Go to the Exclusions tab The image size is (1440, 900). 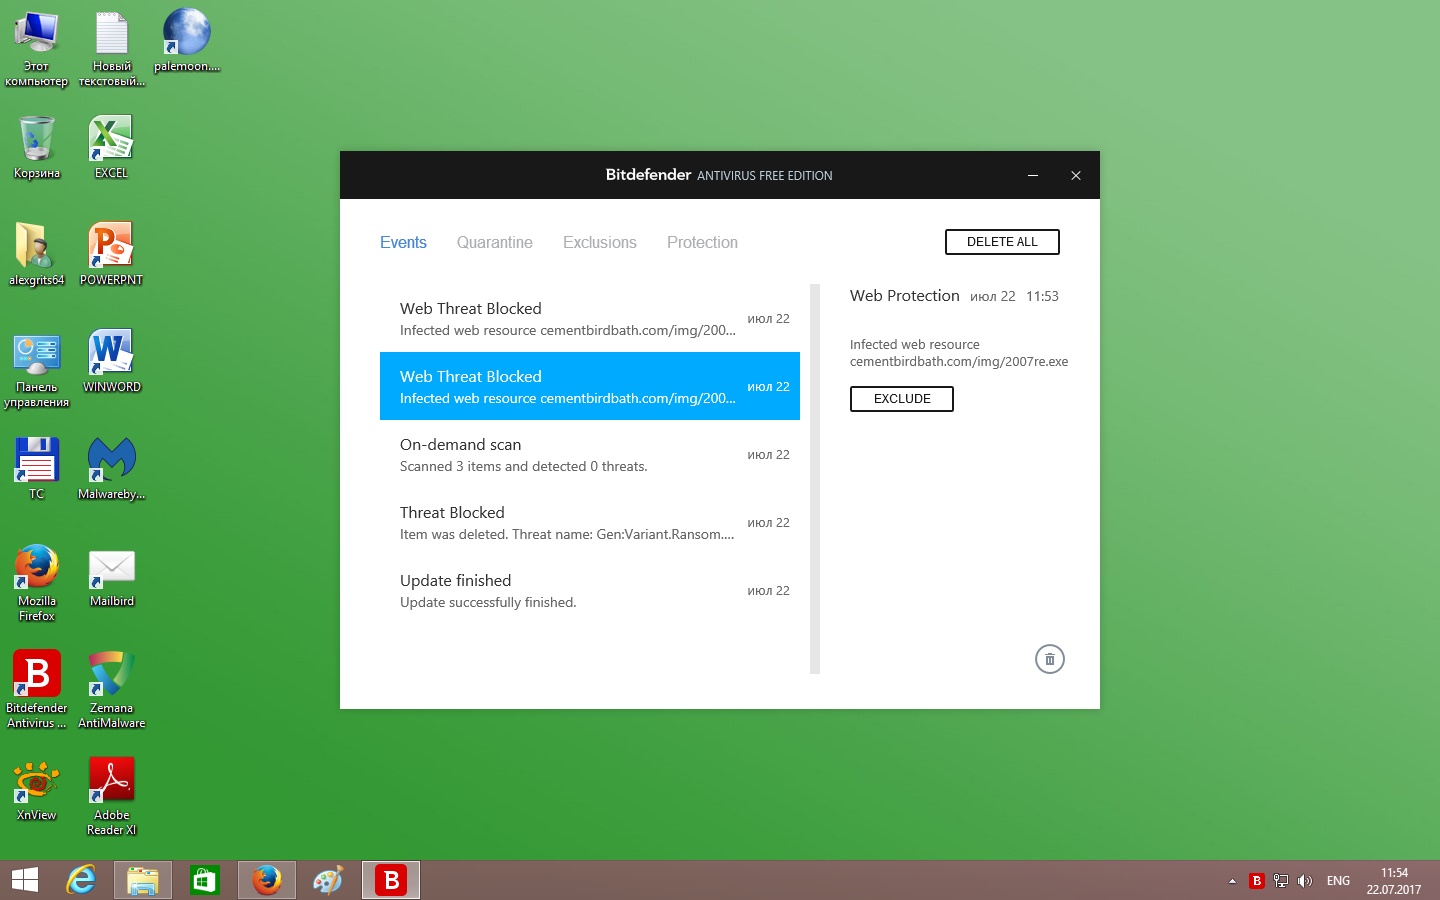point(600,242)
